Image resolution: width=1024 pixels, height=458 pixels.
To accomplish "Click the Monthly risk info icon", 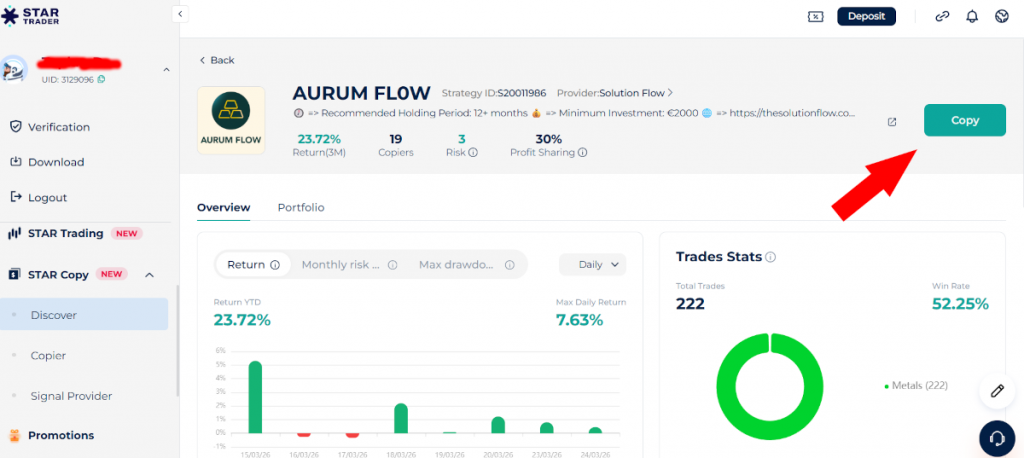I will click(392, 265).
